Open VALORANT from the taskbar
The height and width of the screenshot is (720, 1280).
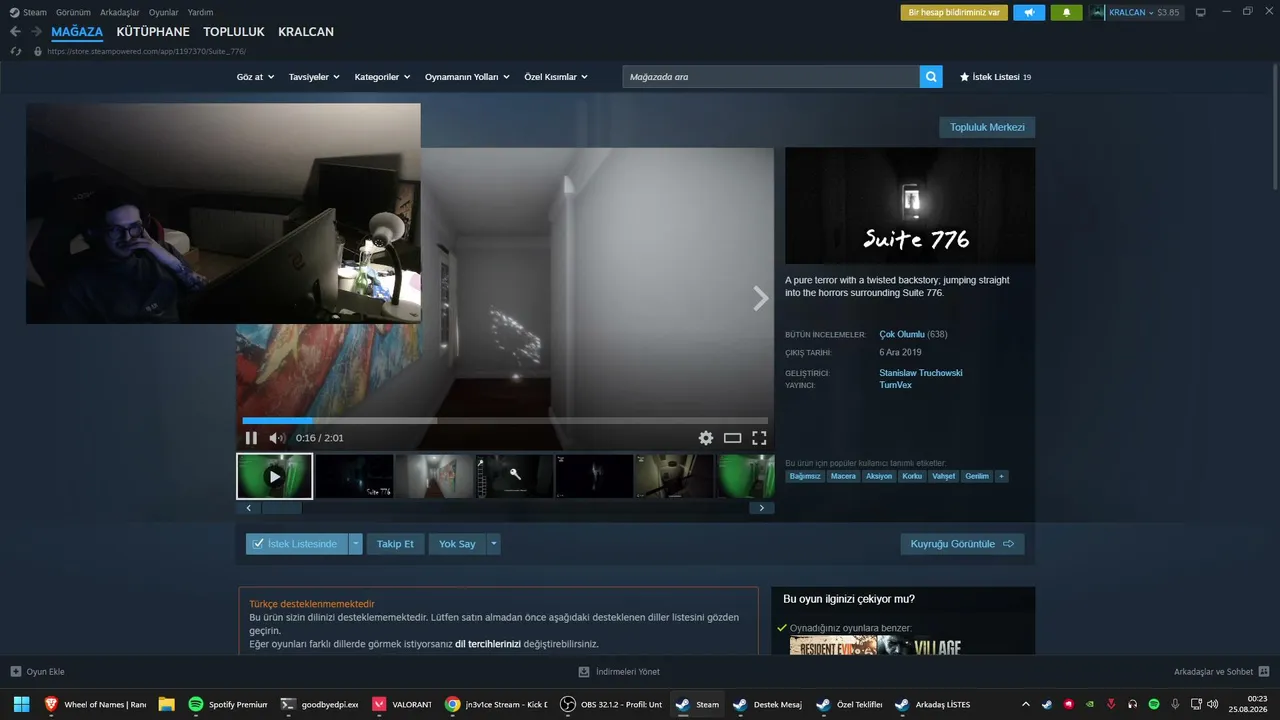pyautogui.click(x=401, y=704)
